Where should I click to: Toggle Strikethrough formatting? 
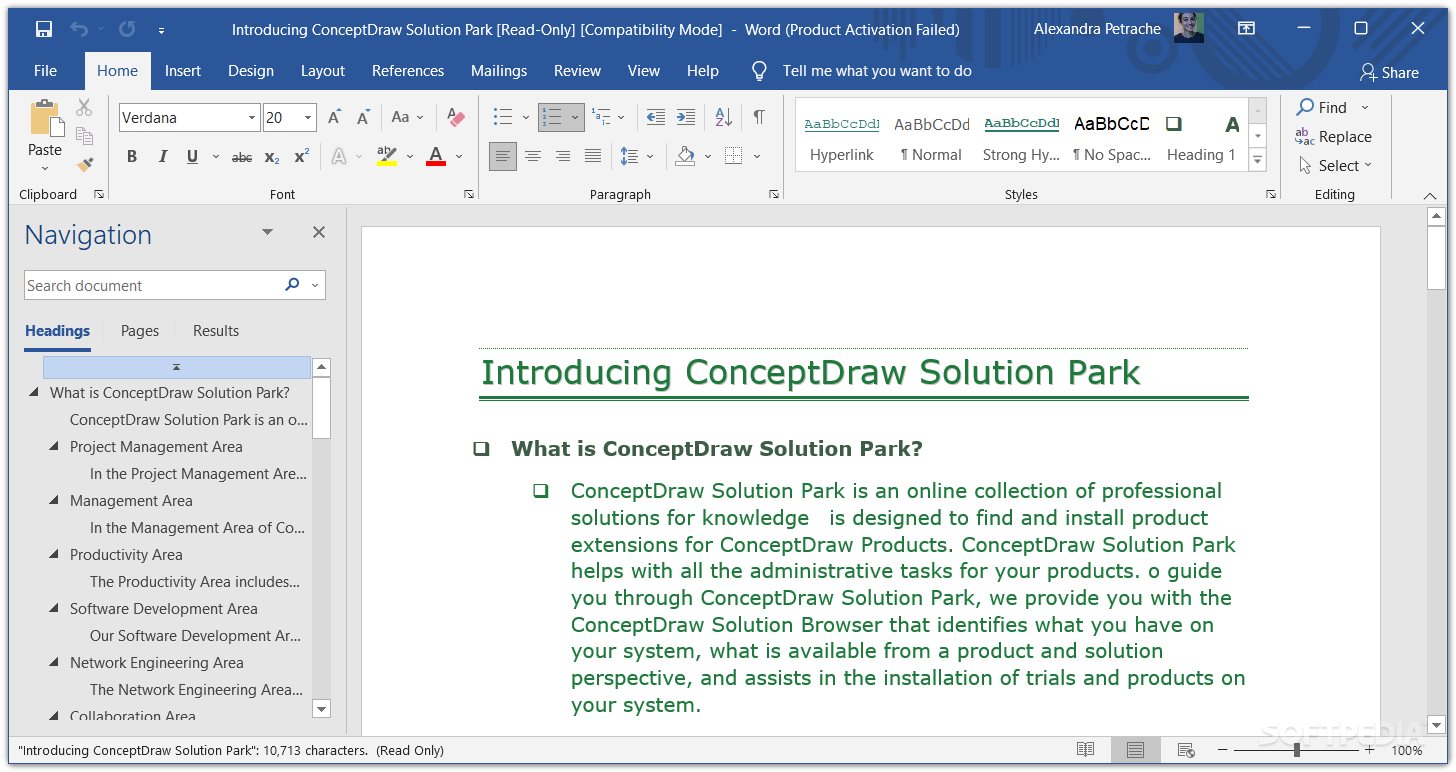242,157
